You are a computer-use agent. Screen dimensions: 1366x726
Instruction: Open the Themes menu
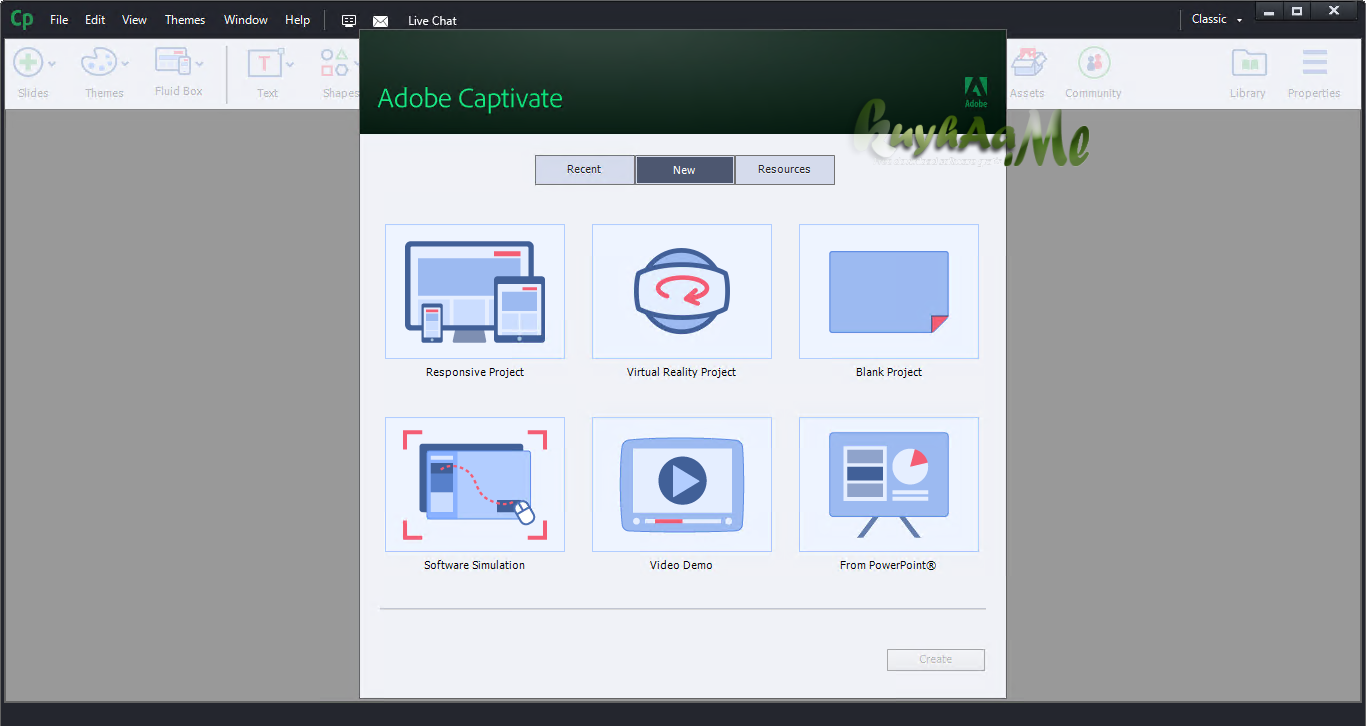pos(185,20)
